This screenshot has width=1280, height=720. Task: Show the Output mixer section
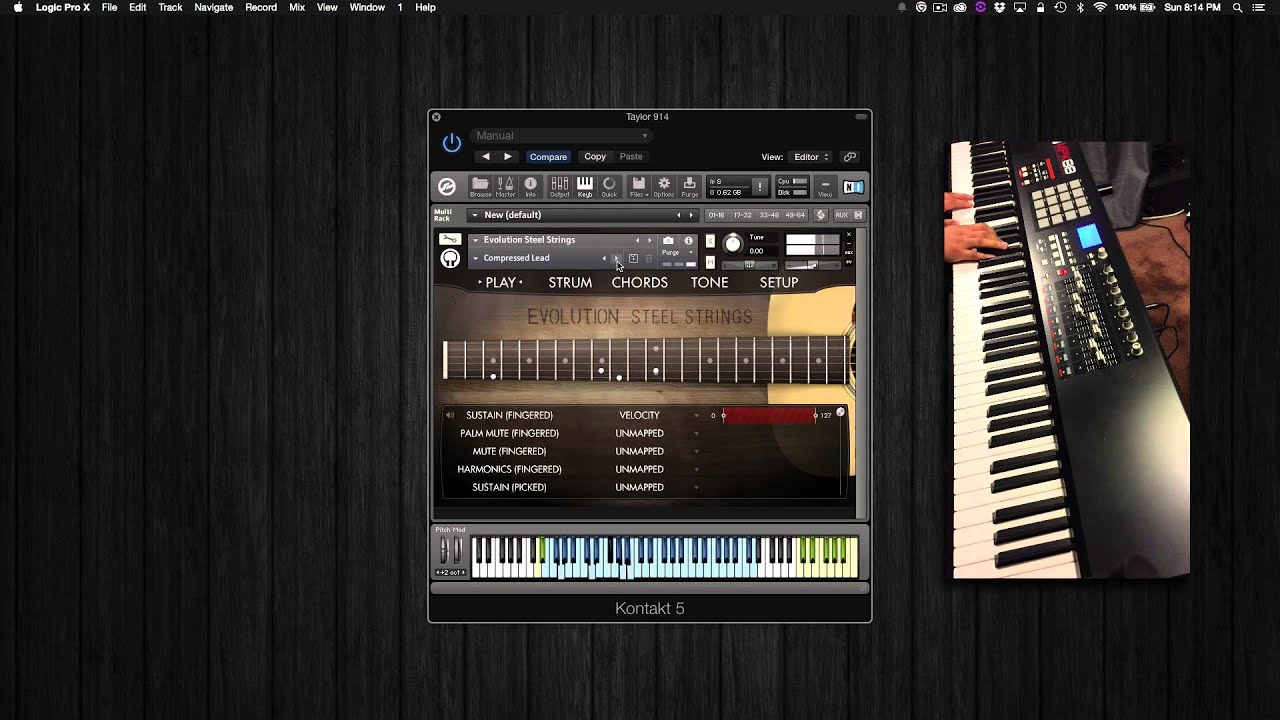point(559,187)
